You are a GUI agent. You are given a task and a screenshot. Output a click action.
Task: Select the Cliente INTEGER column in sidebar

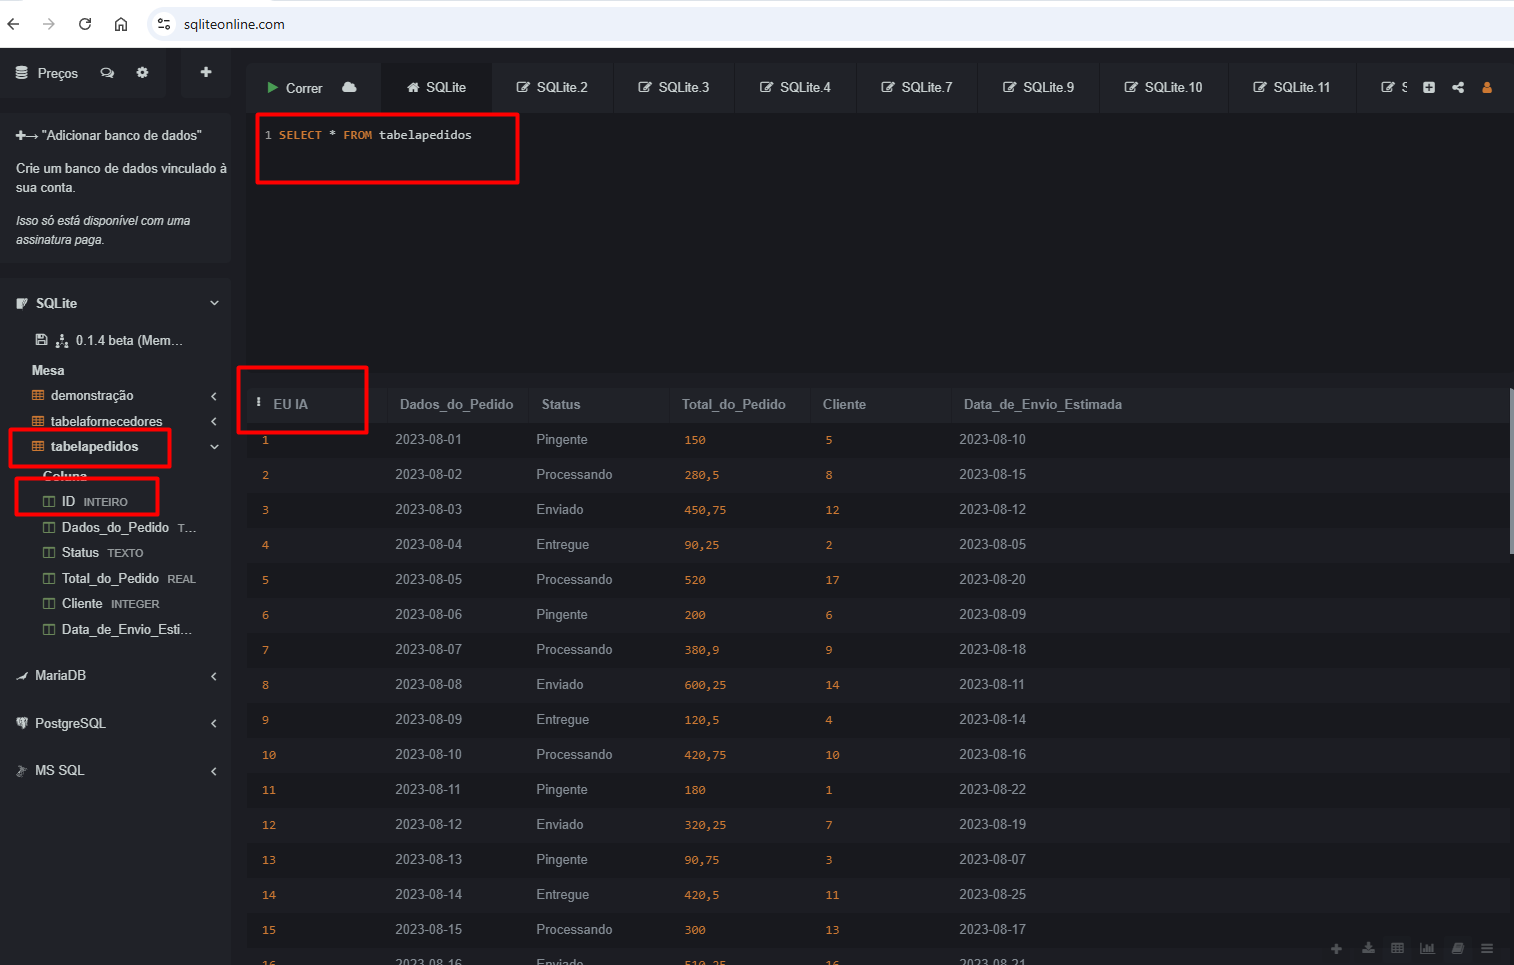[101, 604]
